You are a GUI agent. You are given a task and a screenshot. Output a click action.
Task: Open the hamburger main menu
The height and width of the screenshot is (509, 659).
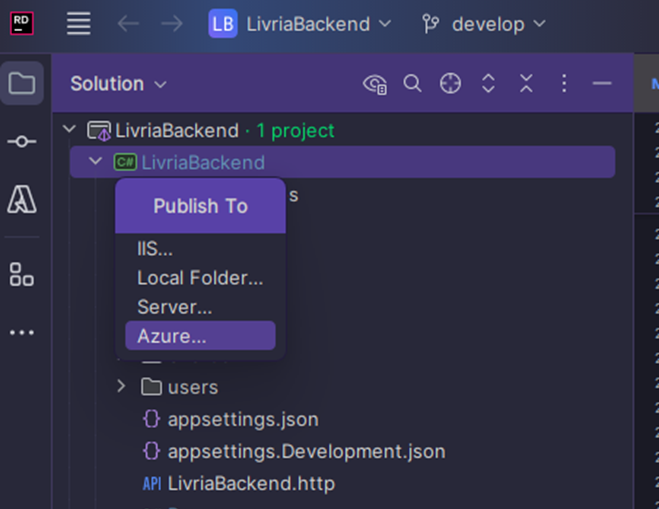[x=79, y=24]
